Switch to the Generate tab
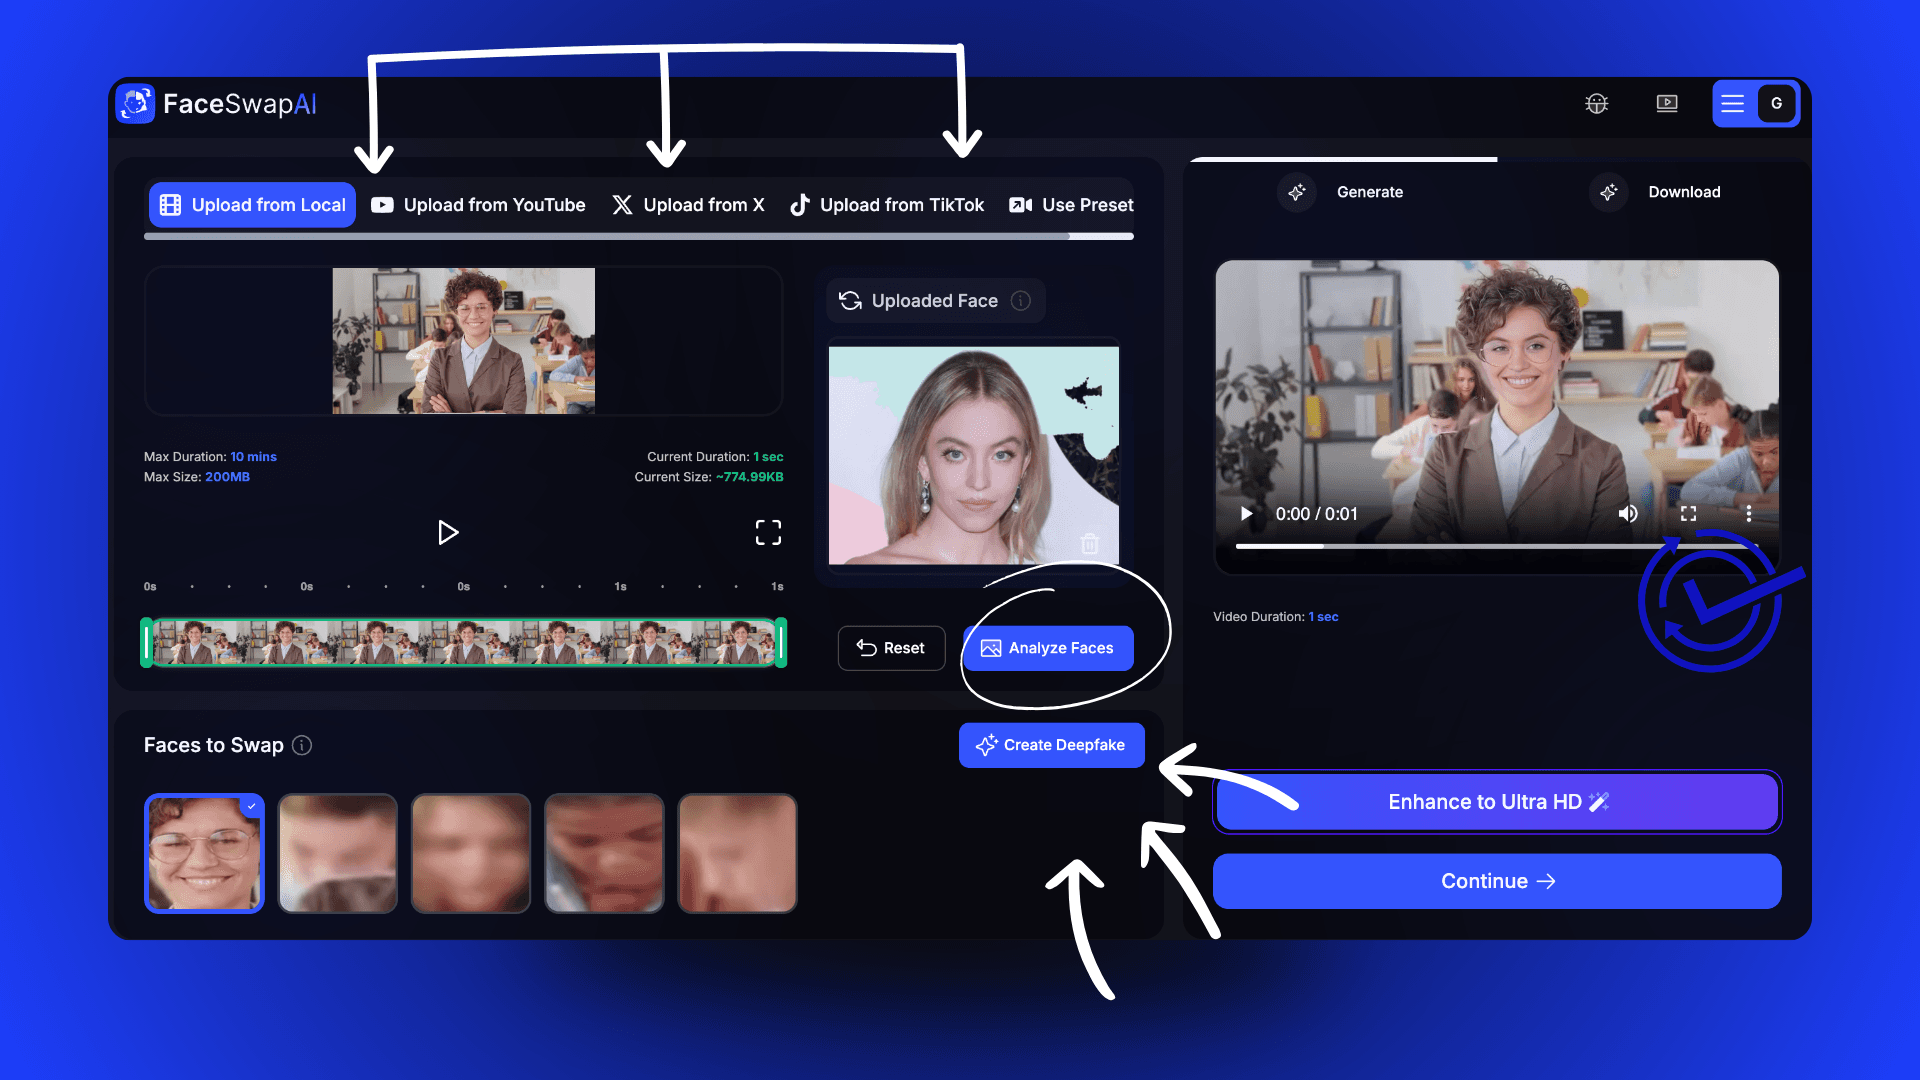The height and width of the screenshot is (1080, 1920). (1344, 191)
